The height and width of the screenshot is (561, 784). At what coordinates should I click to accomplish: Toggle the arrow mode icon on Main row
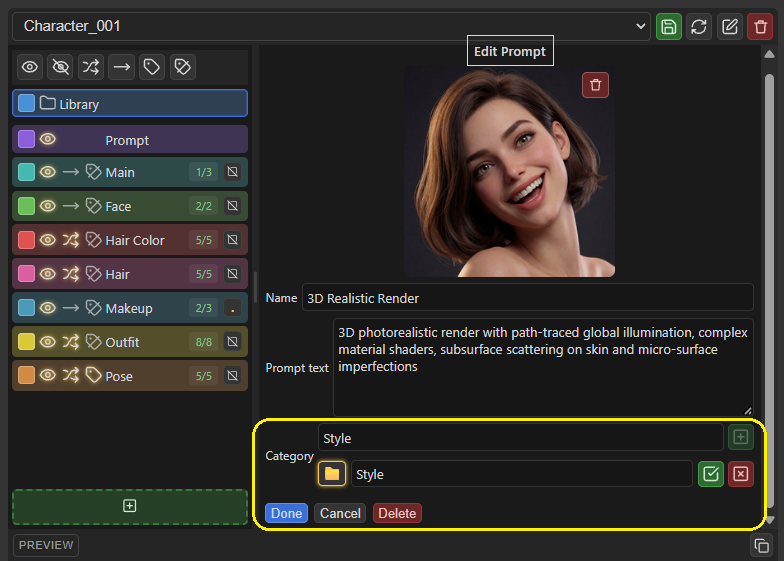point(70,172)
